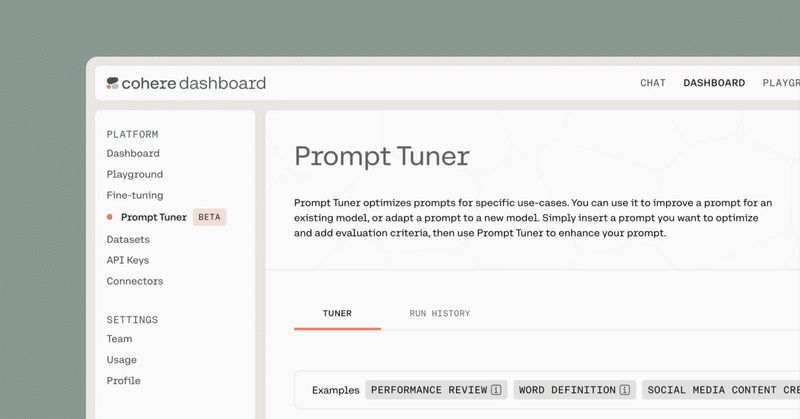Image resolution: width=800 pixels, height=419 pixels.
Task: Select Prompt Tuner in the sidebar
Action: [x=153, y=217]
